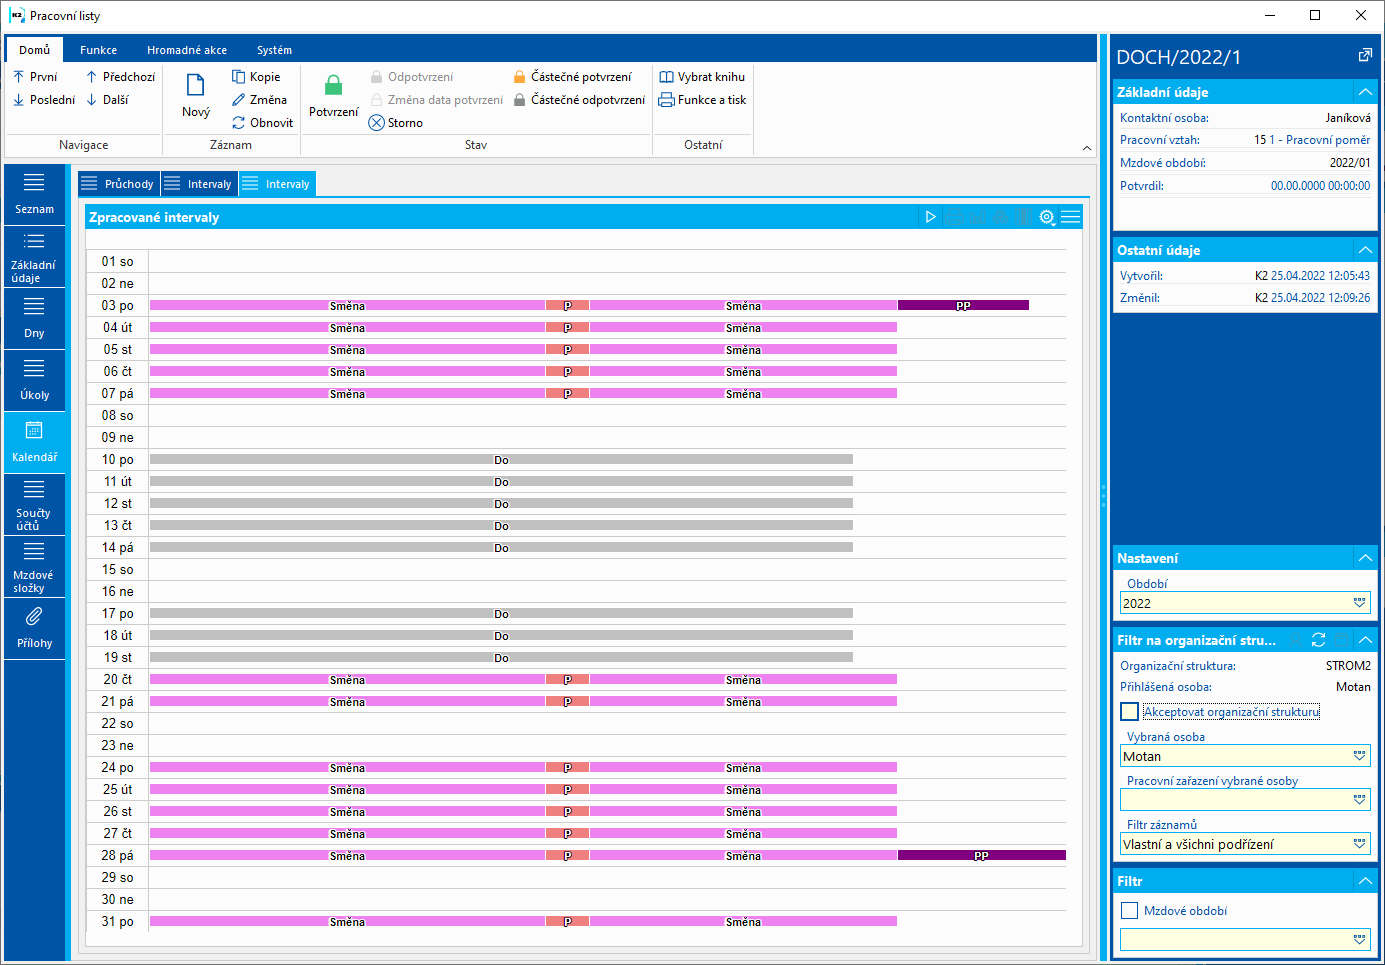Open Součty účtů in the sidebar

click(x=34, y=505)
